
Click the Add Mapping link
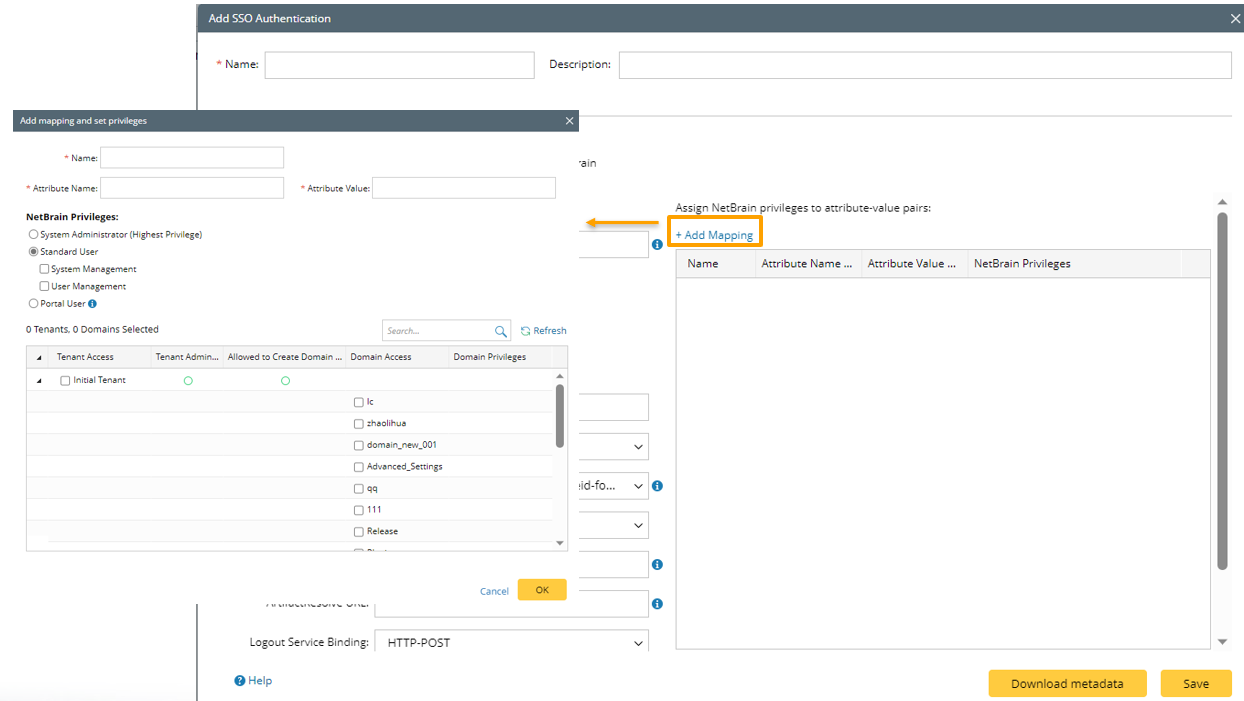(714, 235)
